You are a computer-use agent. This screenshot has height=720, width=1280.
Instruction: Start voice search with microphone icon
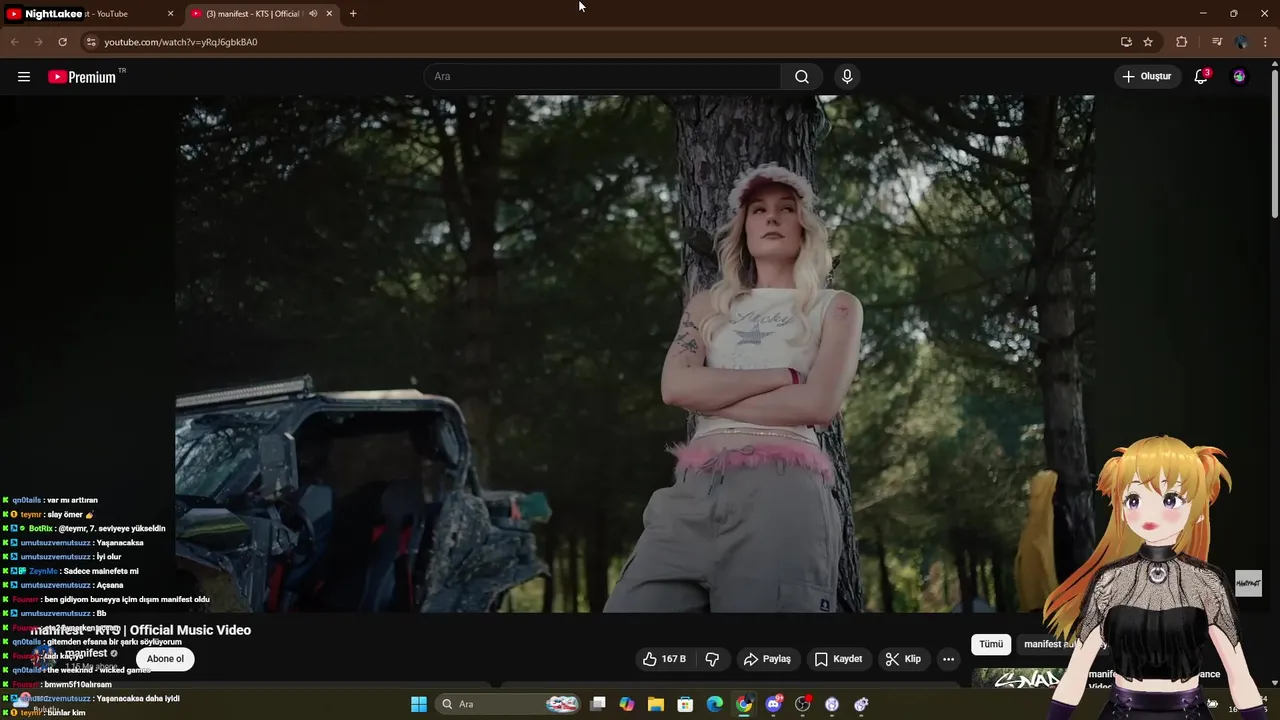point(847,77)
